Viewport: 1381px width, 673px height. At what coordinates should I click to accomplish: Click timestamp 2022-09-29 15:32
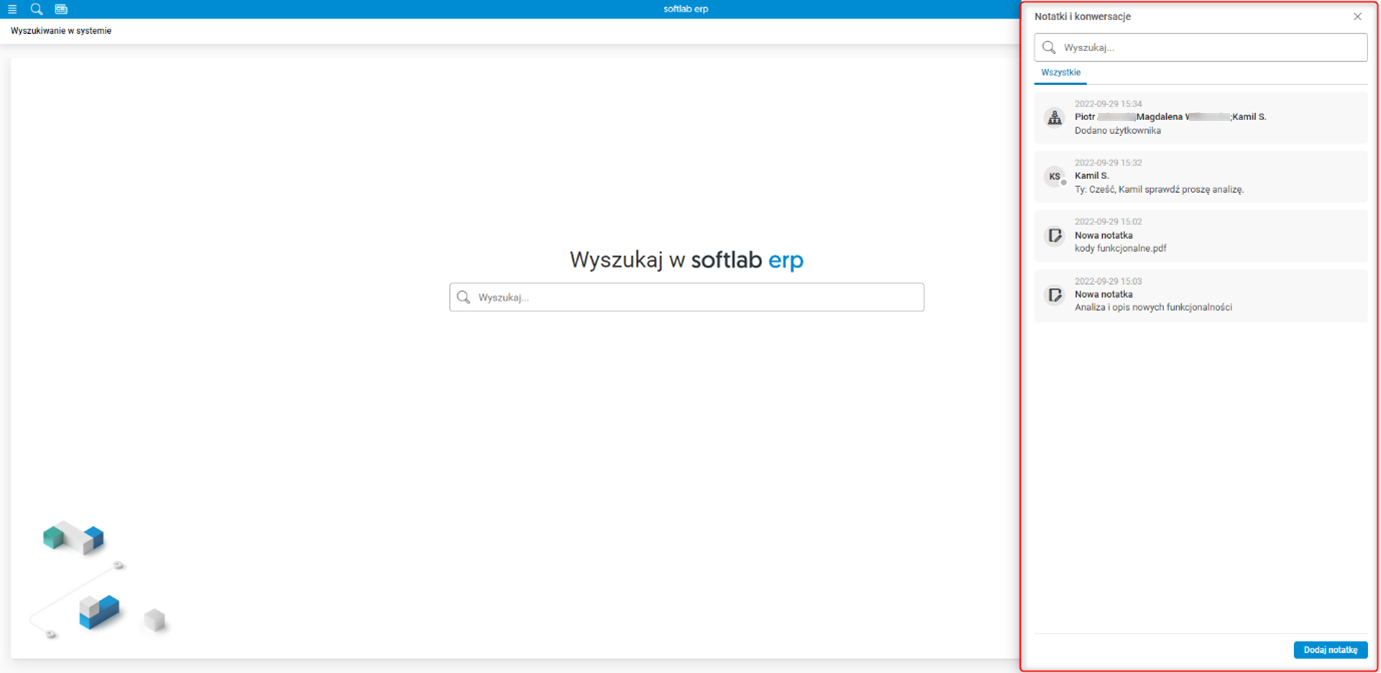[1108, 163]
